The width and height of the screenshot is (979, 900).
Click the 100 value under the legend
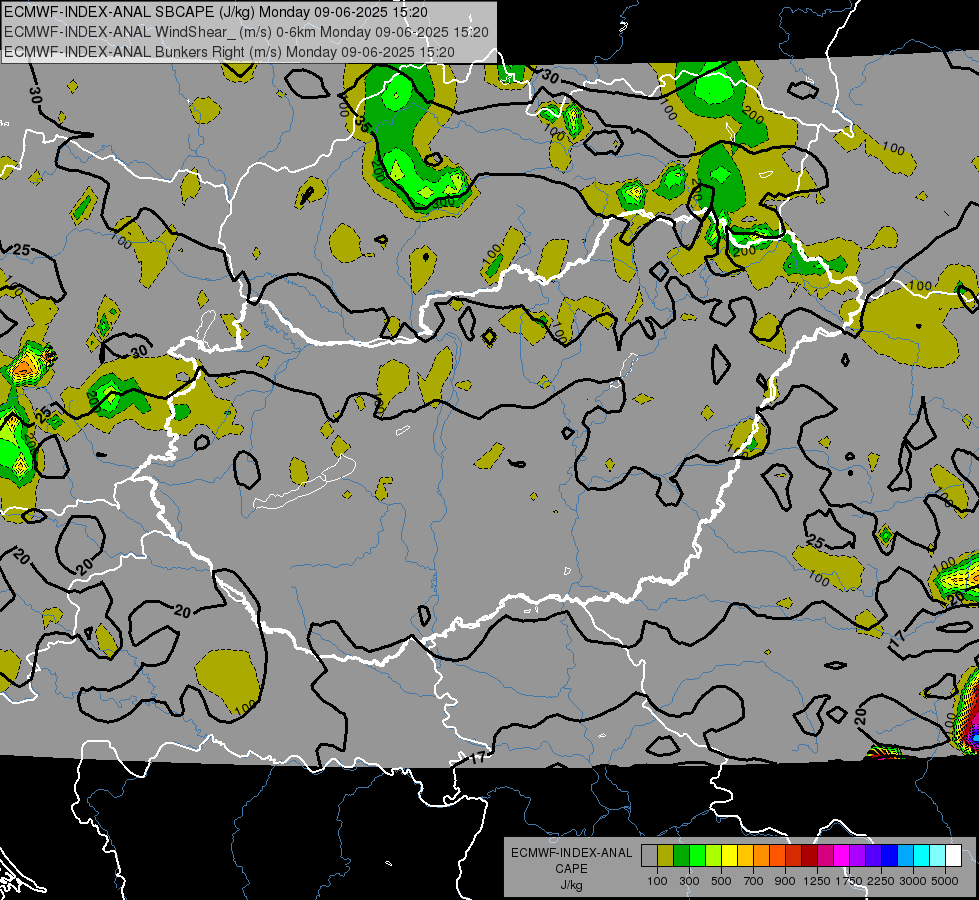click(657, 881)
